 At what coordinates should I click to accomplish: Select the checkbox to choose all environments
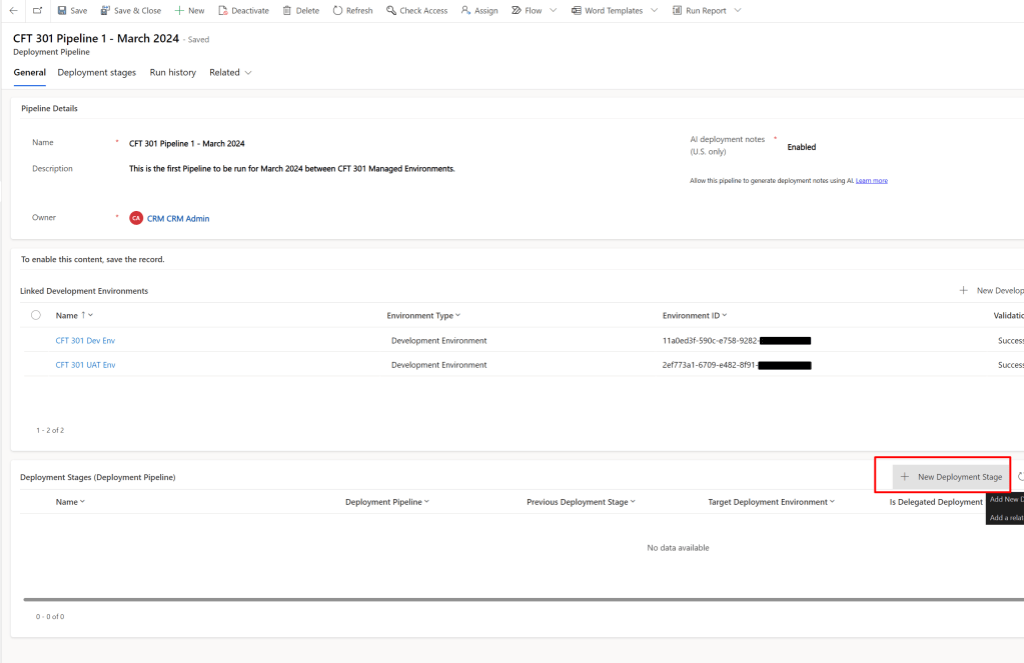[x=35, y=314]
